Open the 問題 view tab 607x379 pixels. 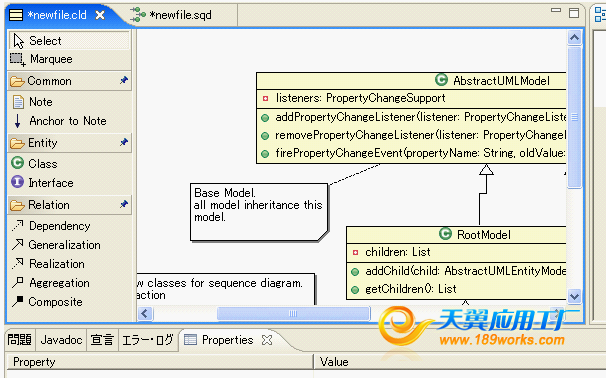tap(19, 340)
